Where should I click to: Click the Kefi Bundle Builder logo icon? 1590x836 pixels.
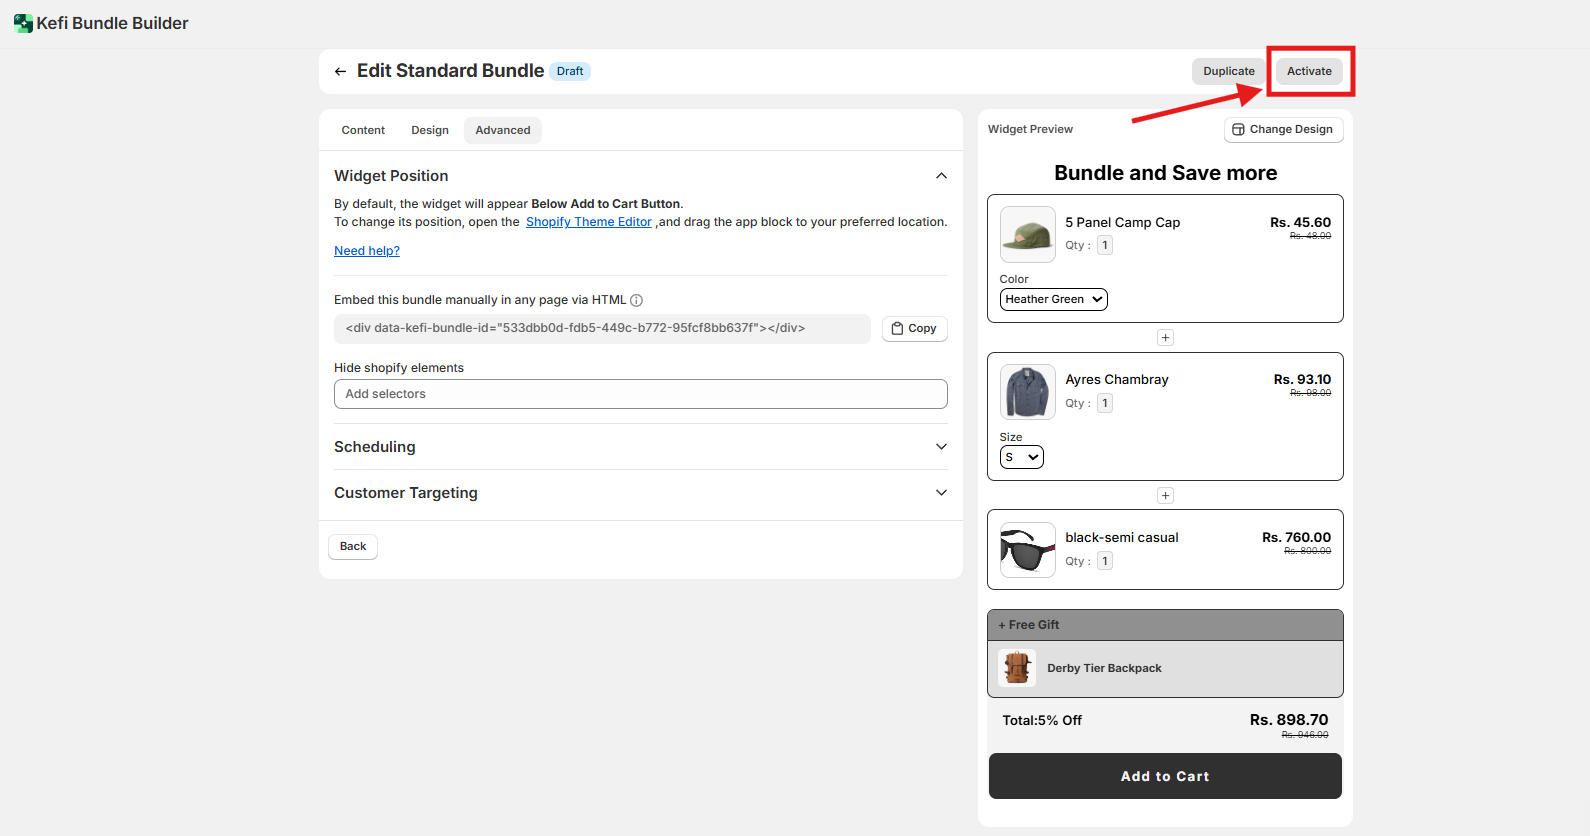coord(23,23)
